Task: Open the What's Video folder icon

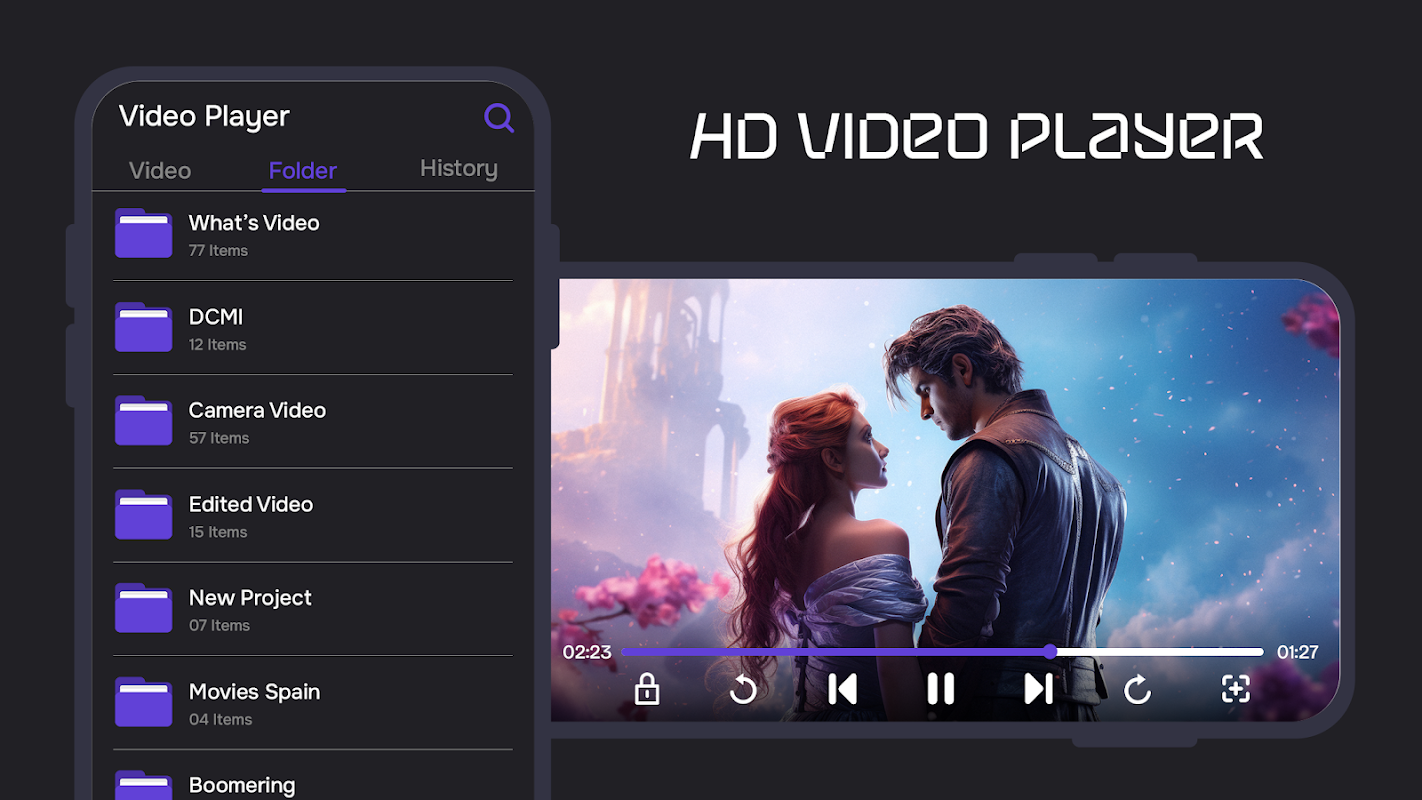Action: 144,233
